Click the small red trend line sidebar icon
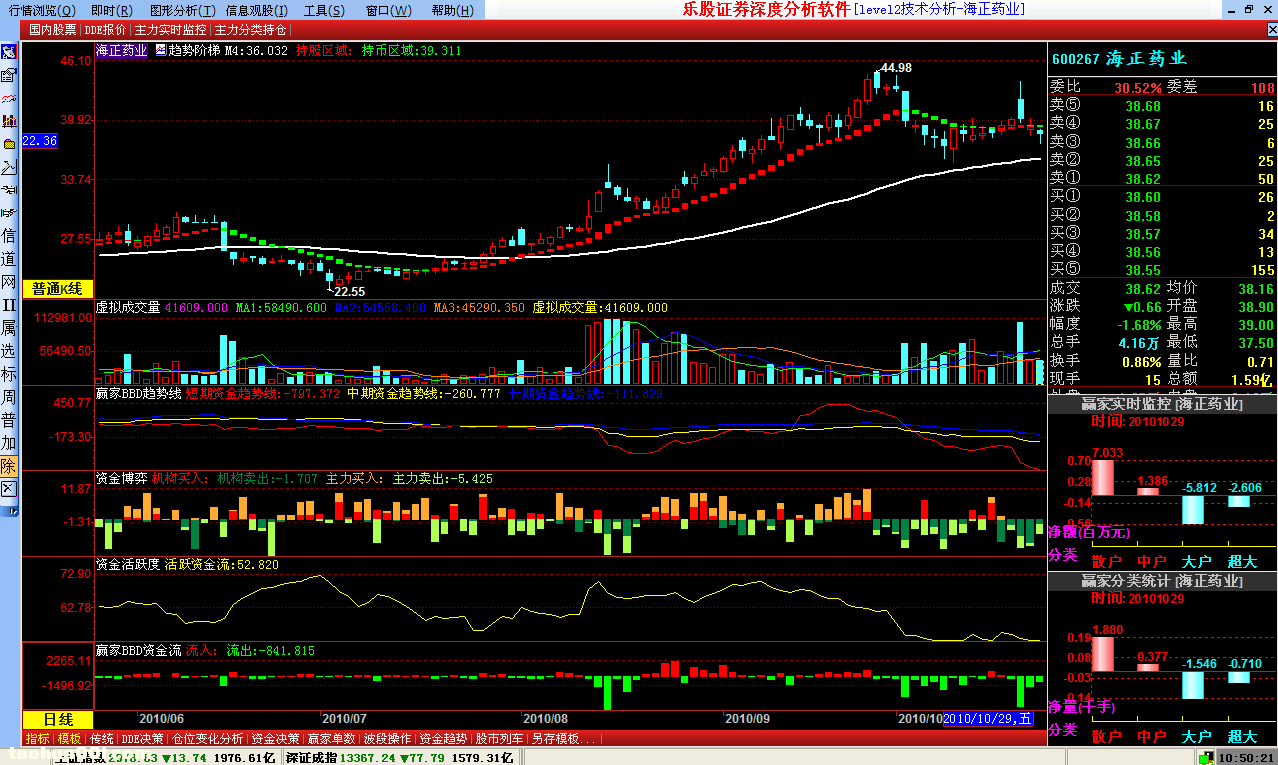Viewport: 1278px width, 765px height. [9, 99]
